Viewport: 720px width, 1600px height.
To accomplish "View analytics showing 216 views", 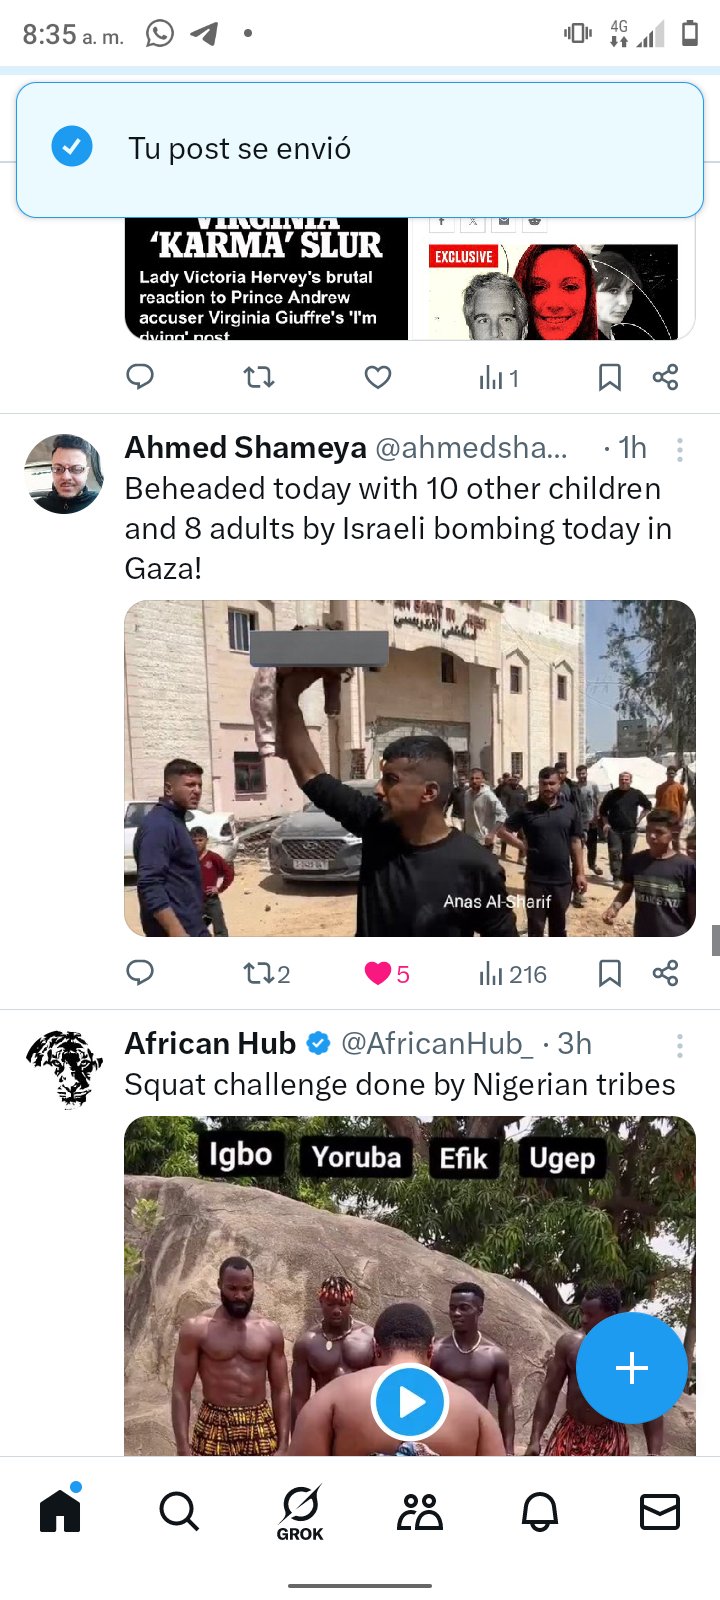I will pyautogui.click(x=512, y=974).
